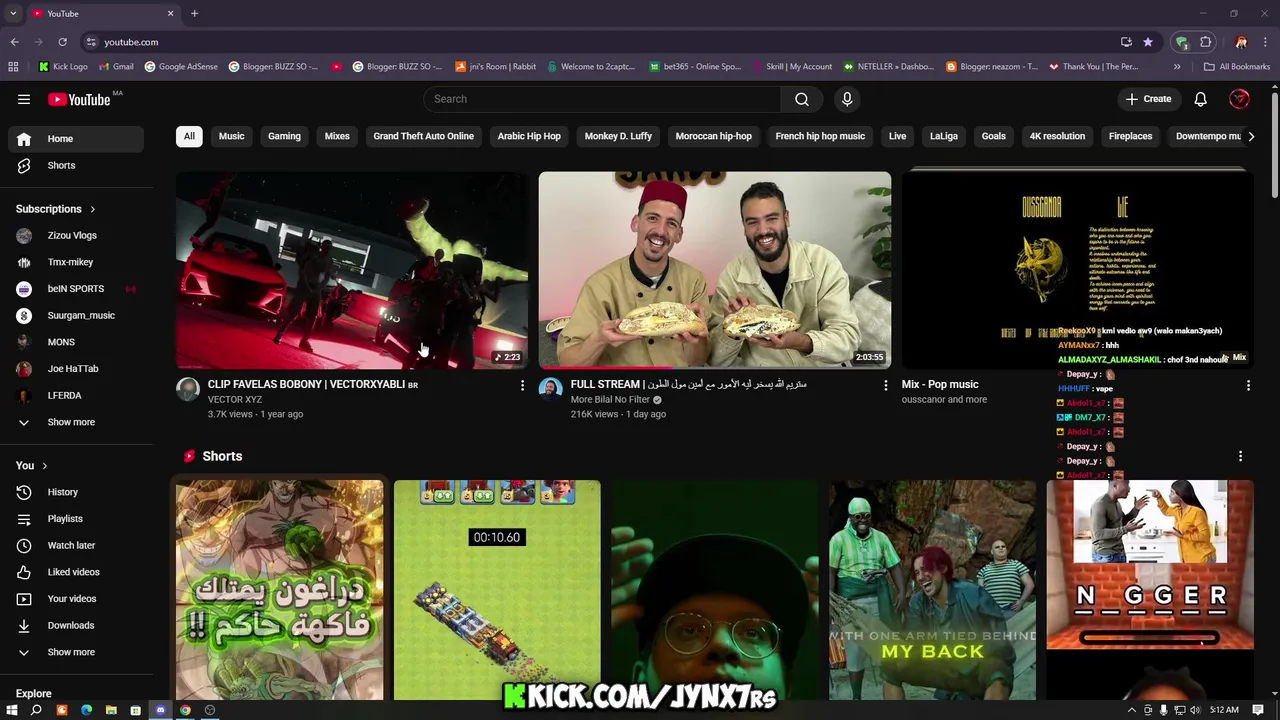Open Shorts in the sidebar

pyautogui.click(x=78, y=165)
